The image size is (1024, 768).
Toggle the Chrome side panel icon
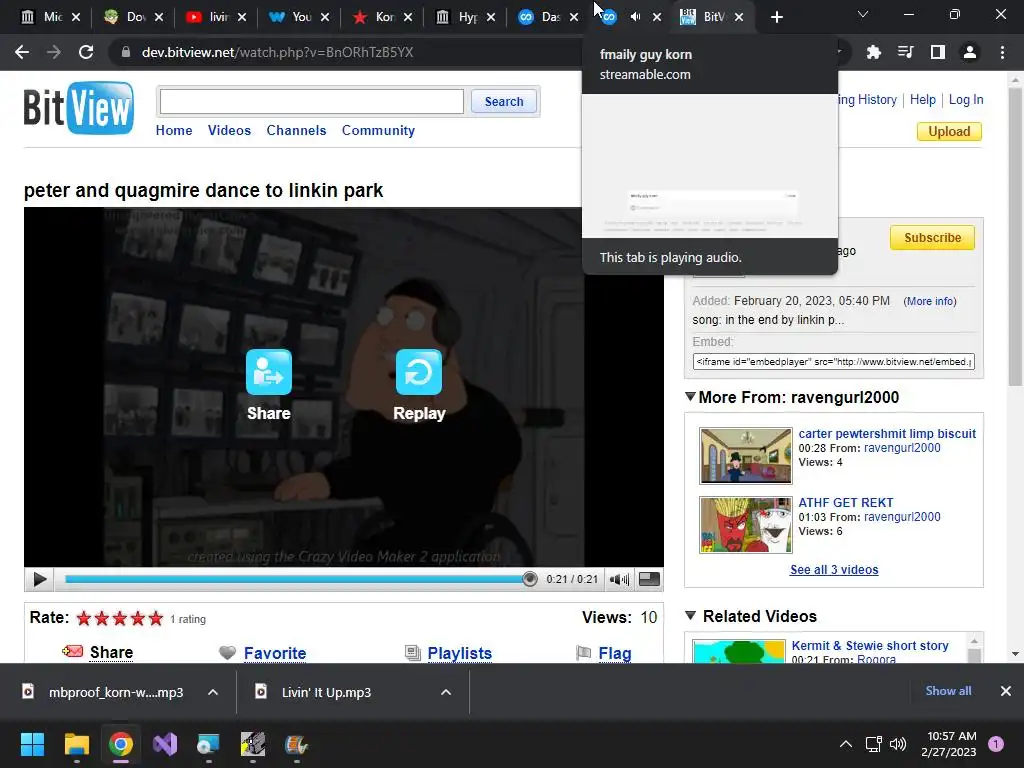click(x=938, y=52)
